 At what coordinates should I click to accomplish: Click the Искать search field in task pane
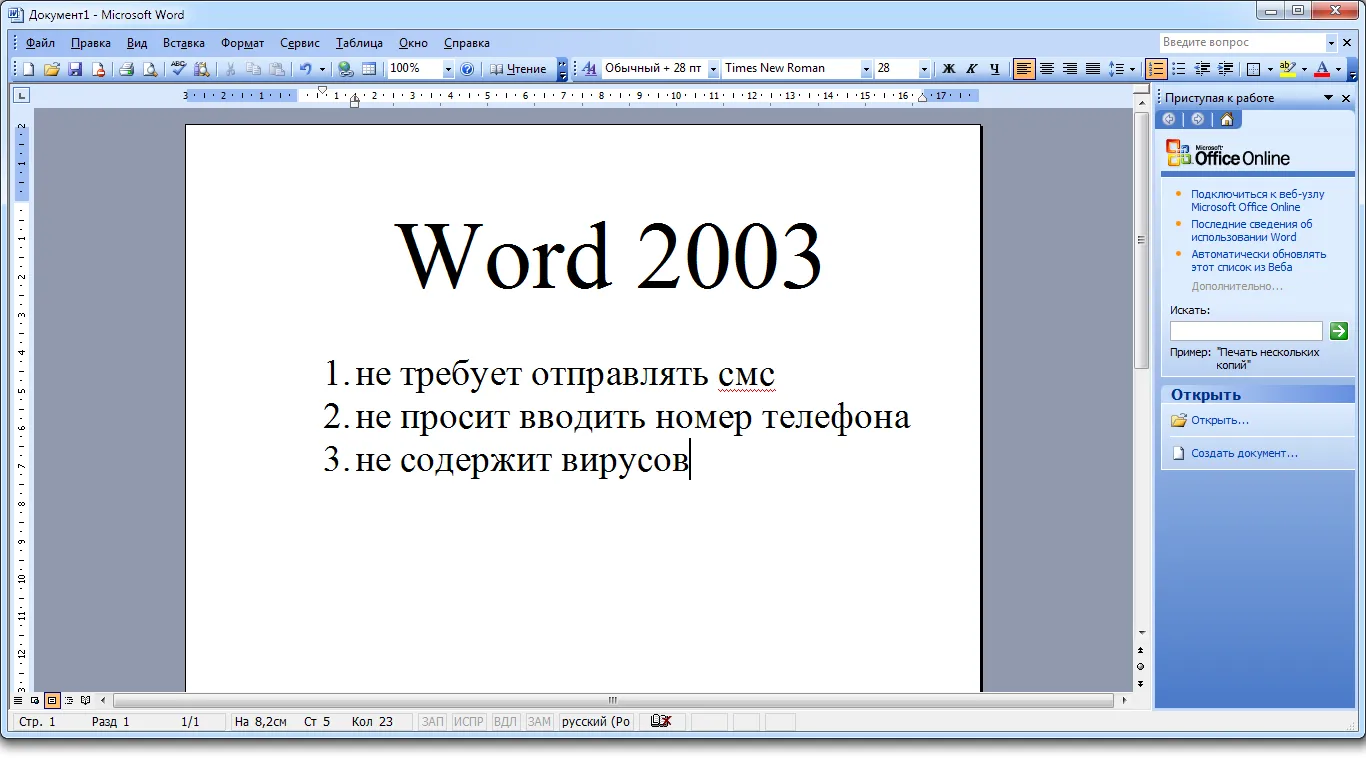pyautogui.click(x=1246, y=331)
